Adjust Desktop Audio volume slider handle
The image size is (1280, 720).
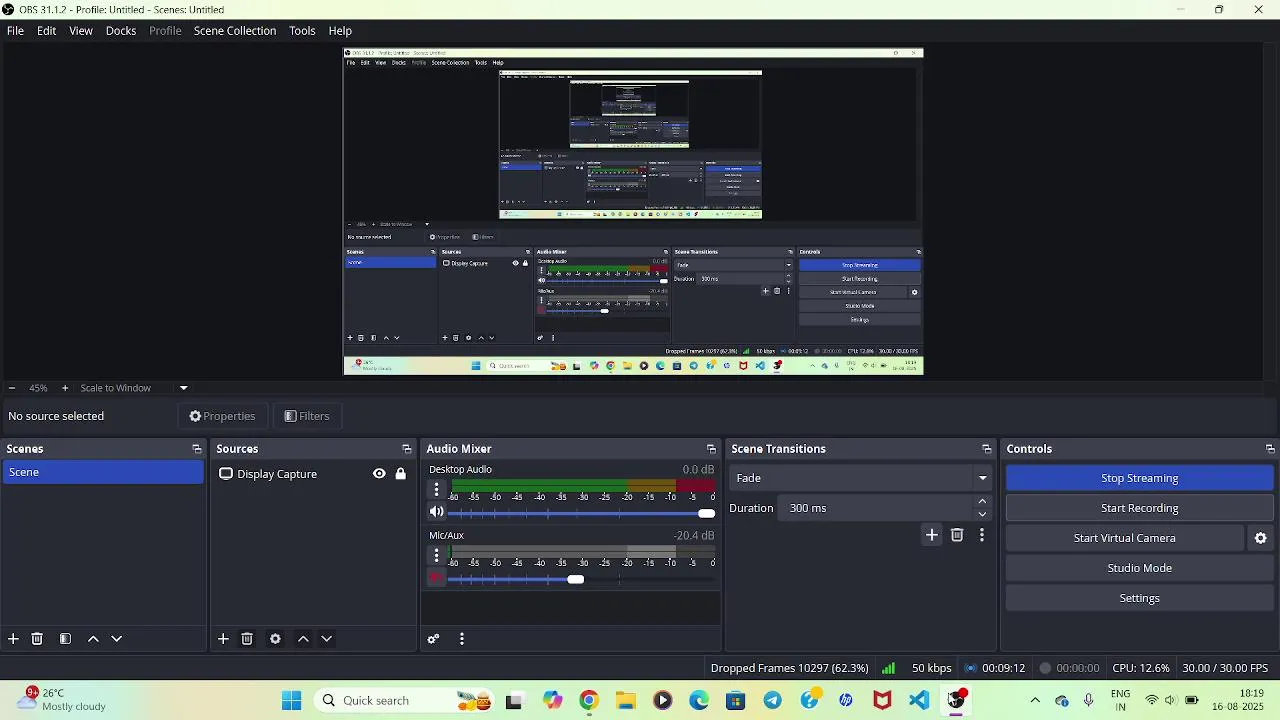[706, 513]
